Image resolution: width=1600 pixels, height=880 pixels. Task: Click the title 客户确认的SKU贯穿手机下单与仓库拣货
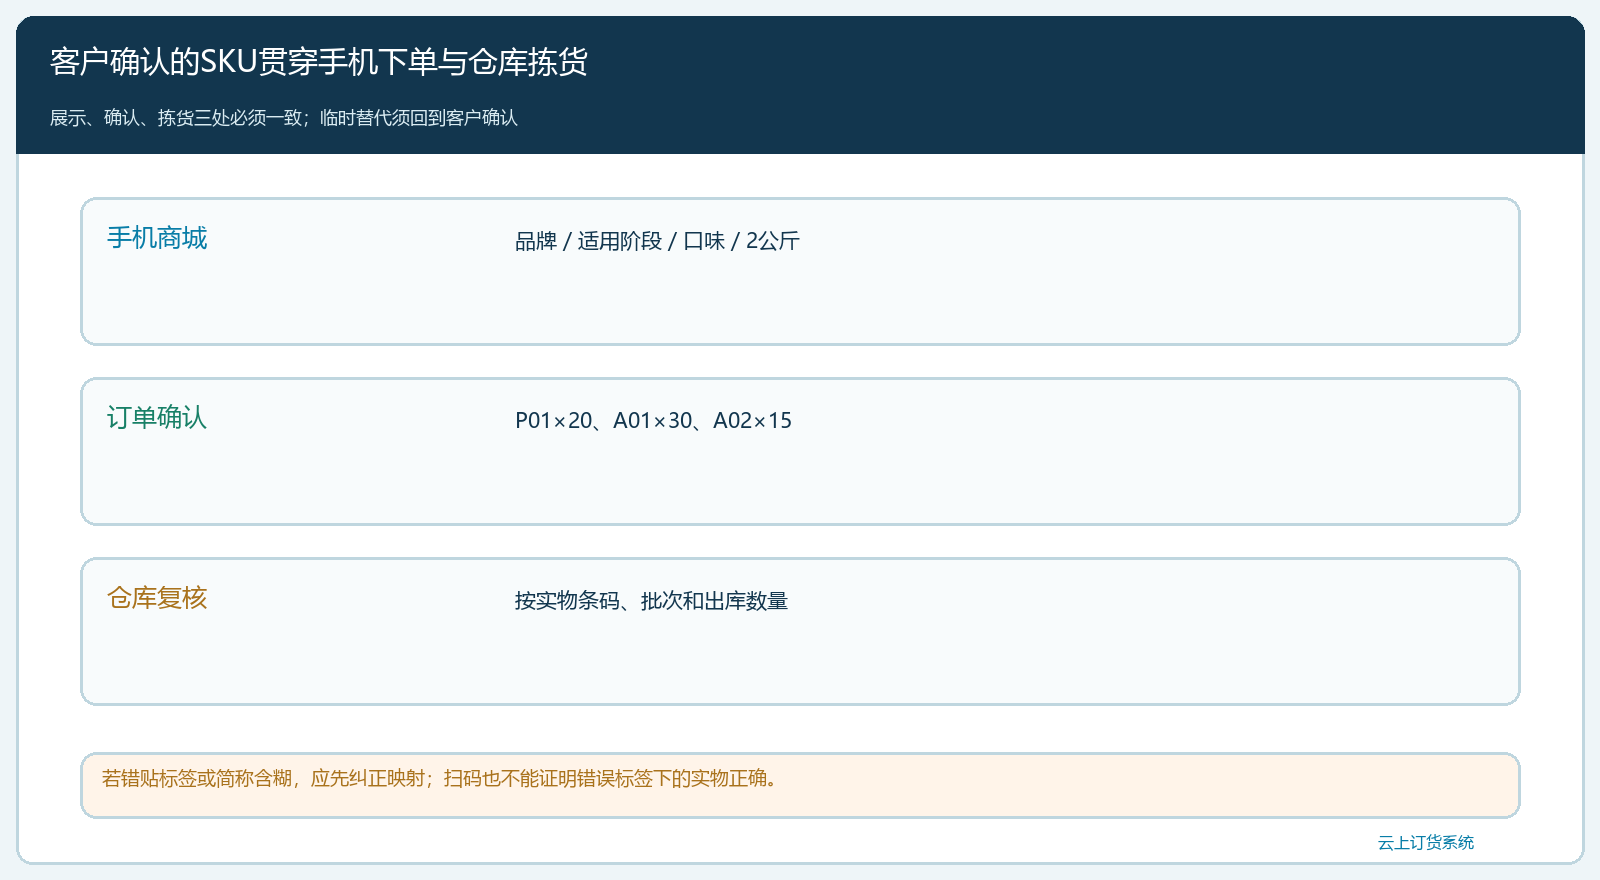coord(319,62)
